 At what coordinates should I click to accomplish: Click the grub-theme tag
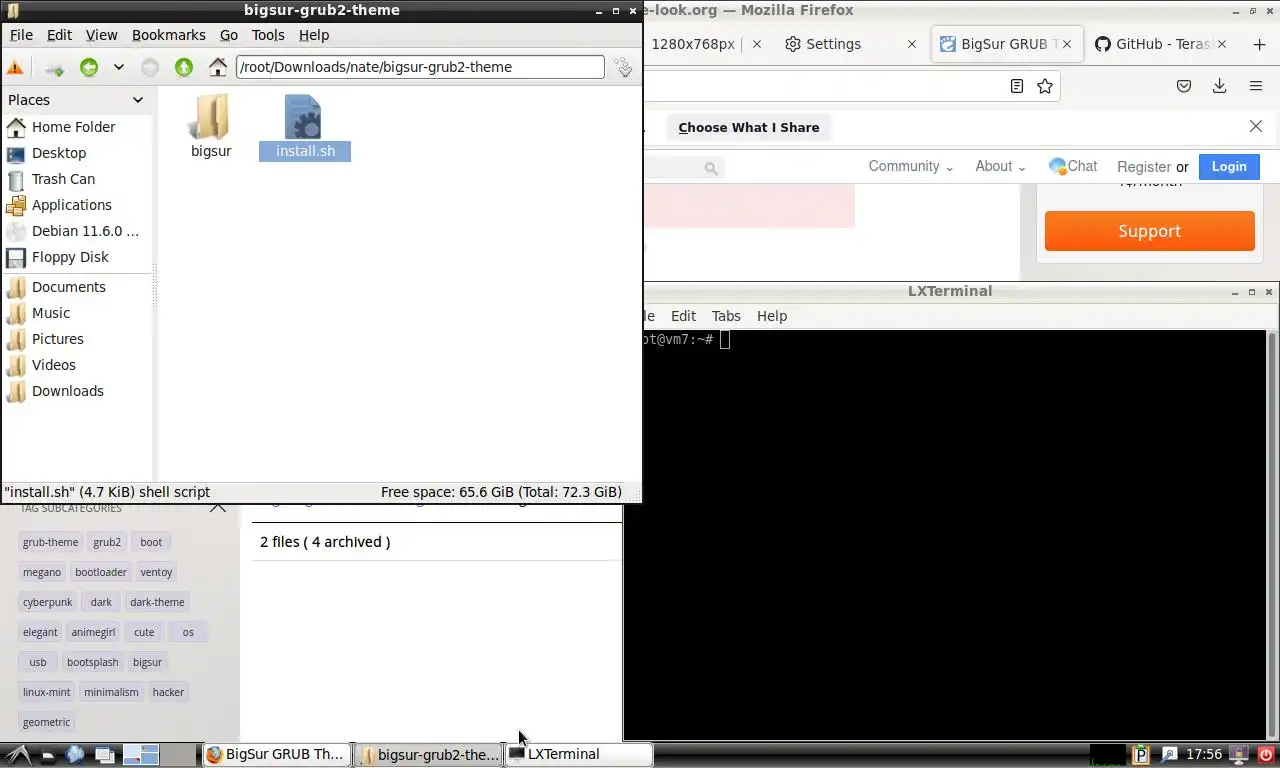click(x=50, y=542)
